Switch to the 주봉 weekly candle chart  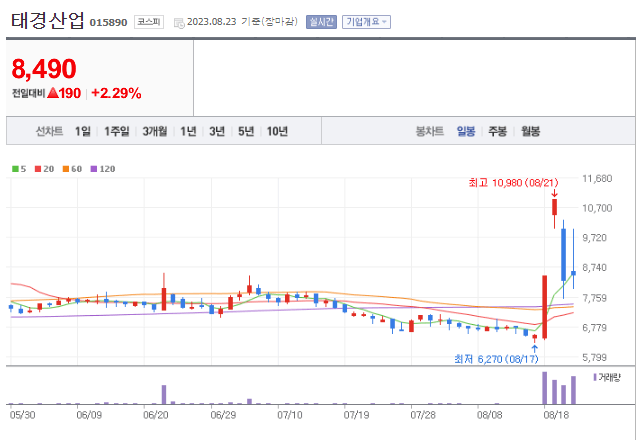pyautogui.click(x=497, y=131)
